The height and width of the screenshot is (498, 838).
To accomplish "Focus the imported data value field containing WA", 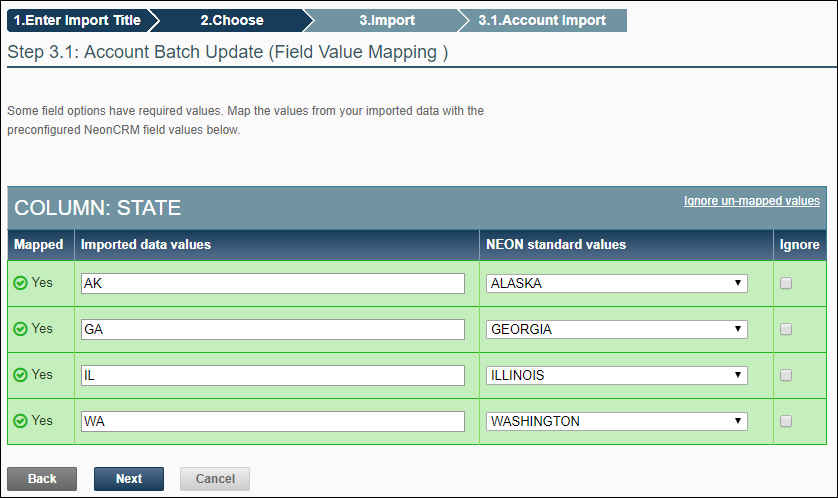I will point(273,421).
